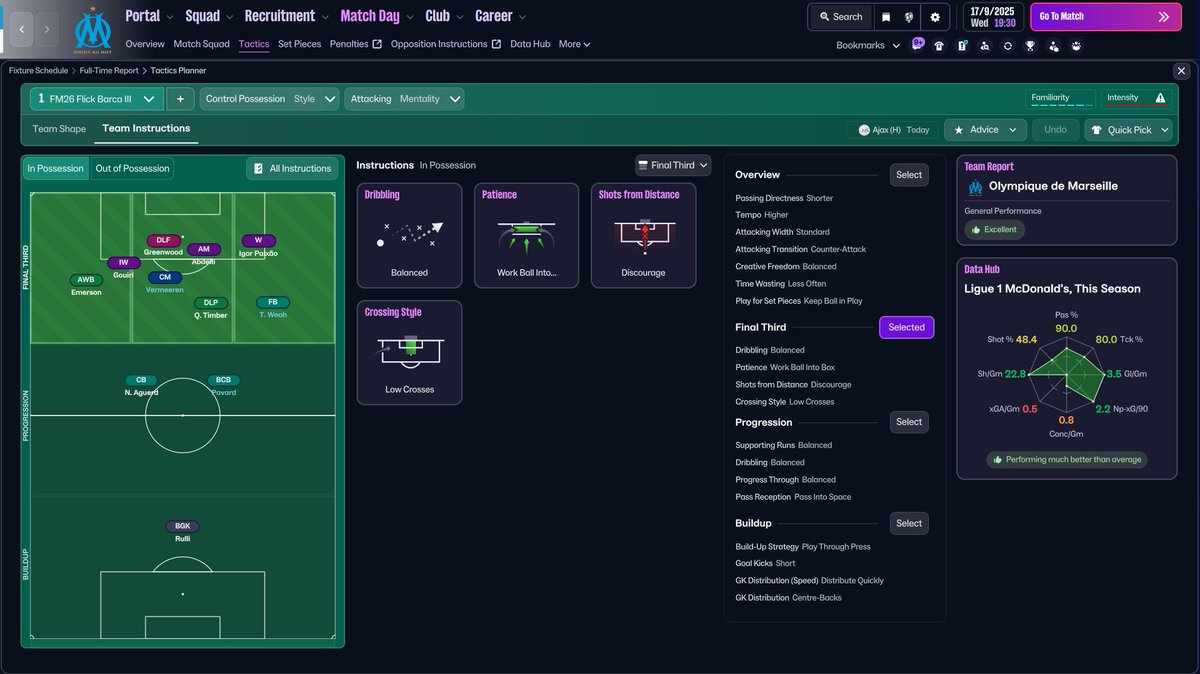Open the Attacking Mentality dropdown
The image size is (1200, 674).
(405, 99)
